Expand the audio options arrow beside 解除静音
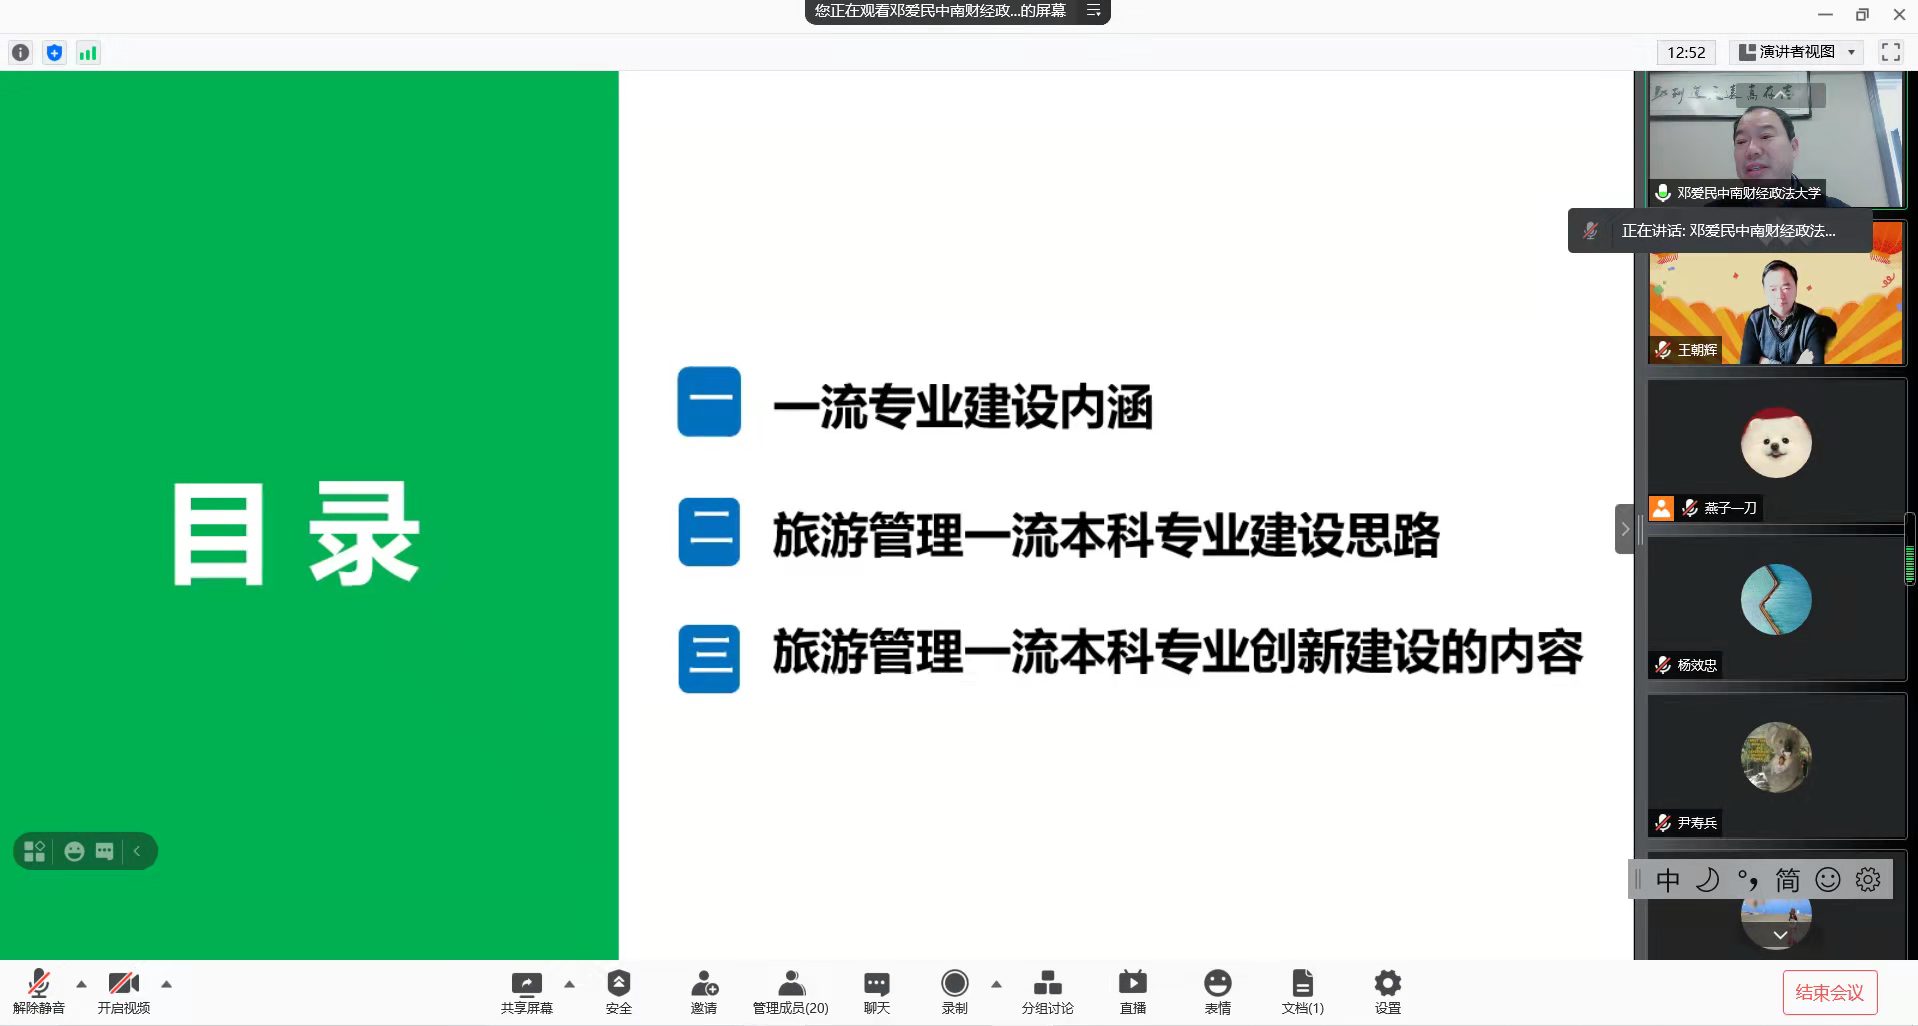1918x1026 pixels. pos(82,984)
